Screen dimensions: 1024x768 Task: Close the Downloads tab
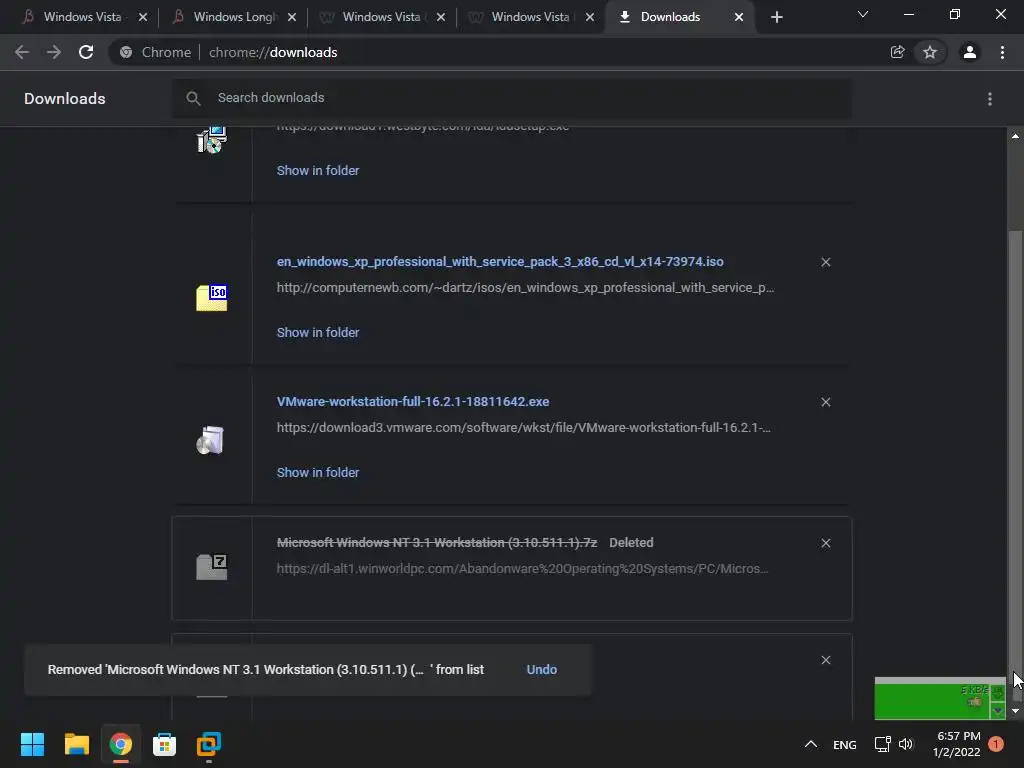click(739, 17)
